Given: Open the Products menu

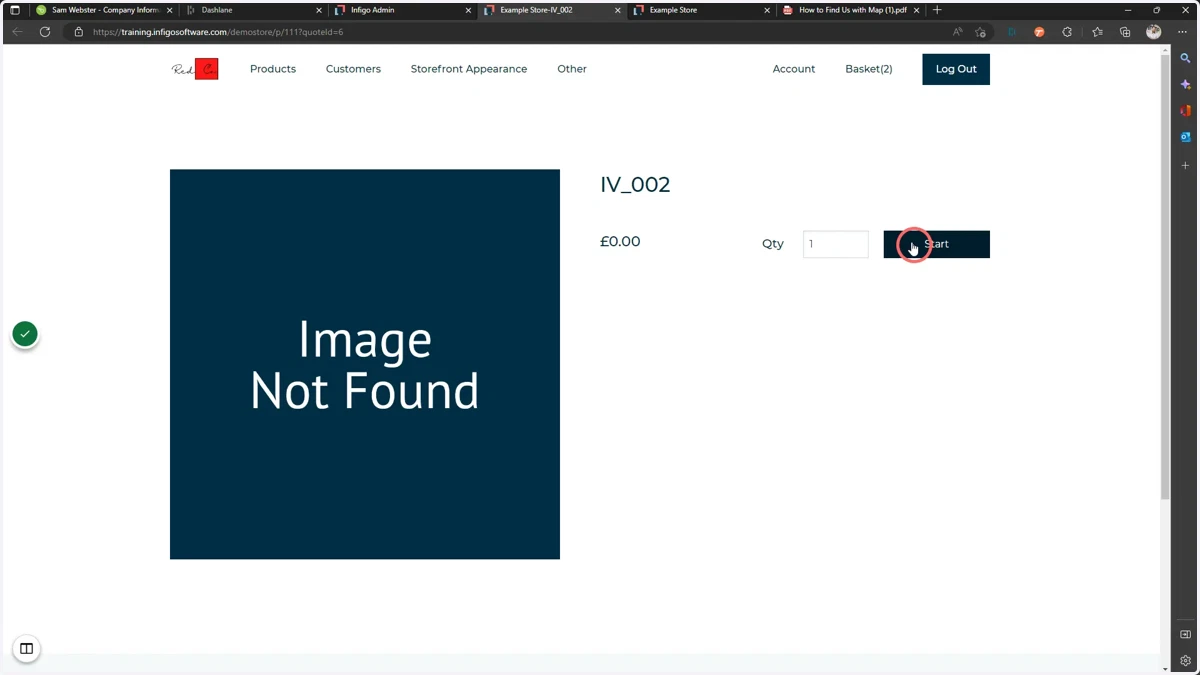Looking at the screenshot, I should 273,69.
